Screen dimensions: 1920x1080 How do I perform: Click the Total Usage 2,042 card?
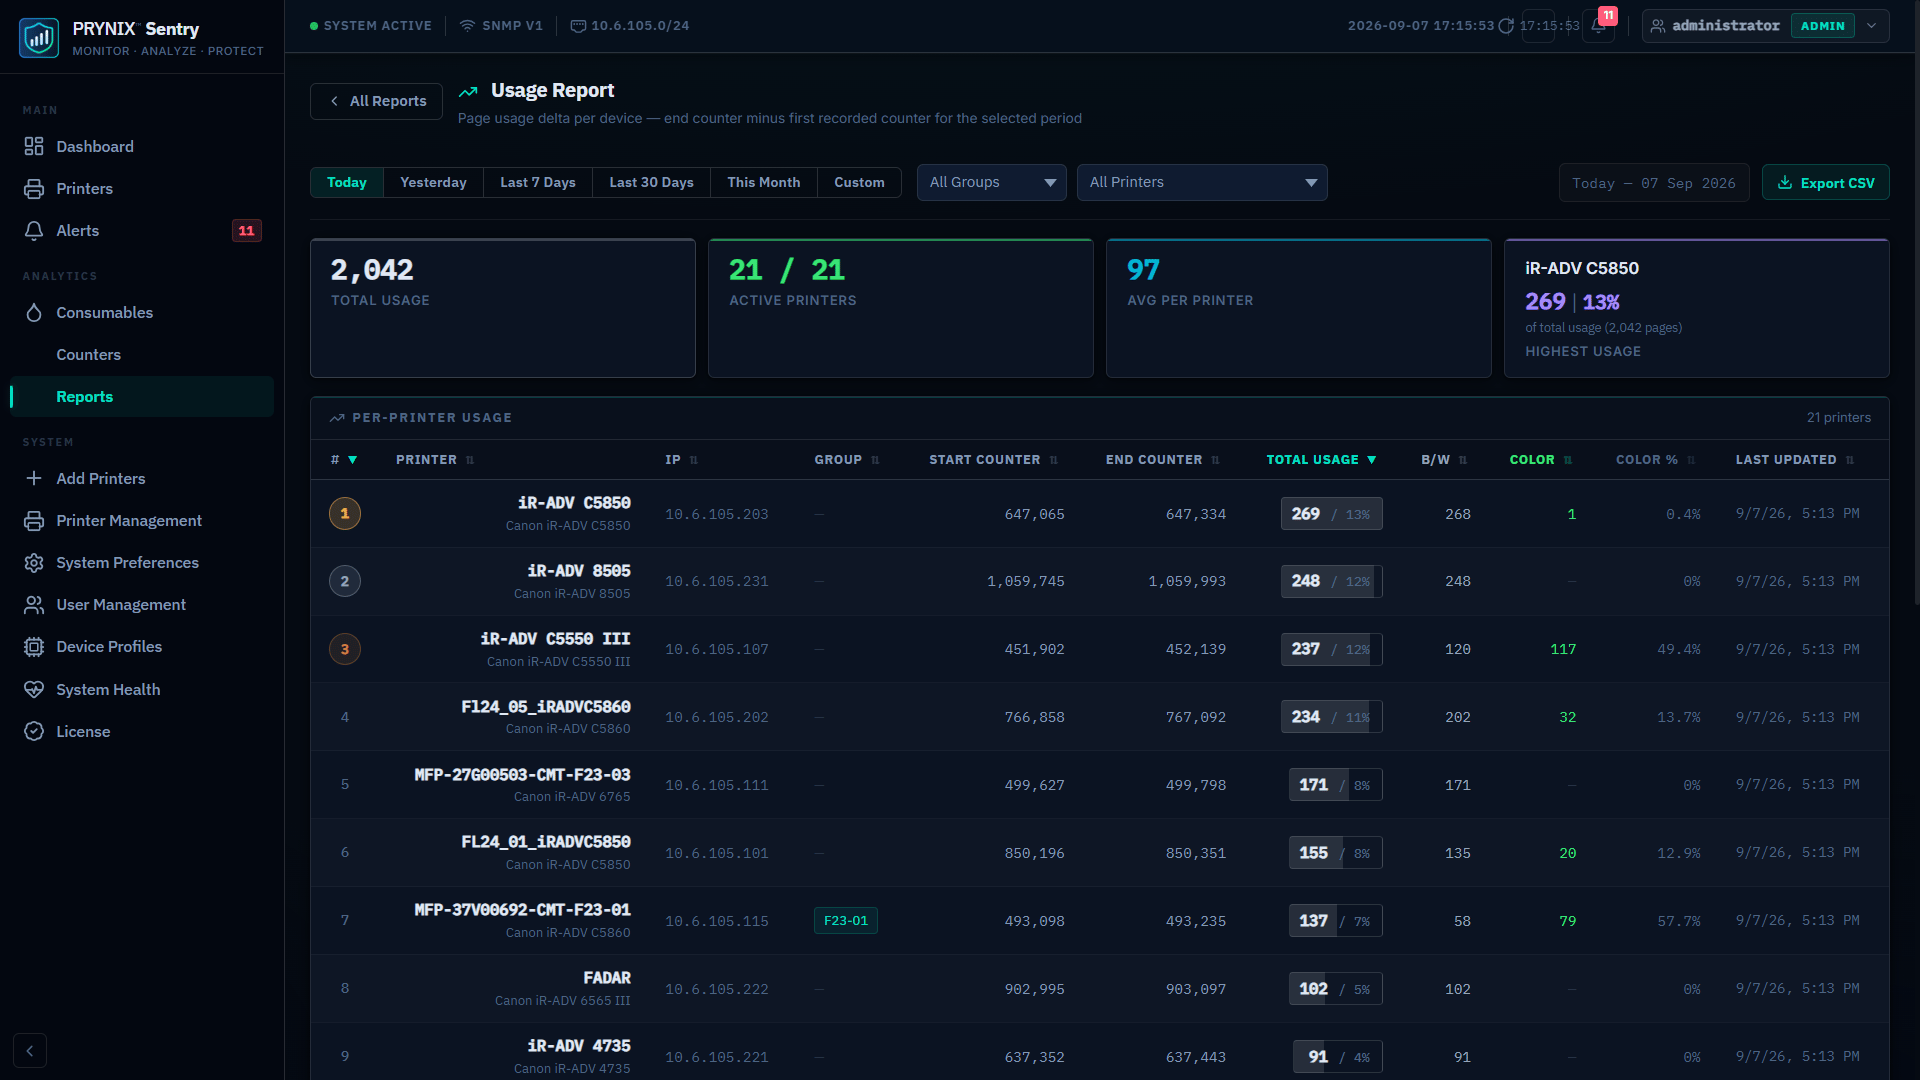503,309
